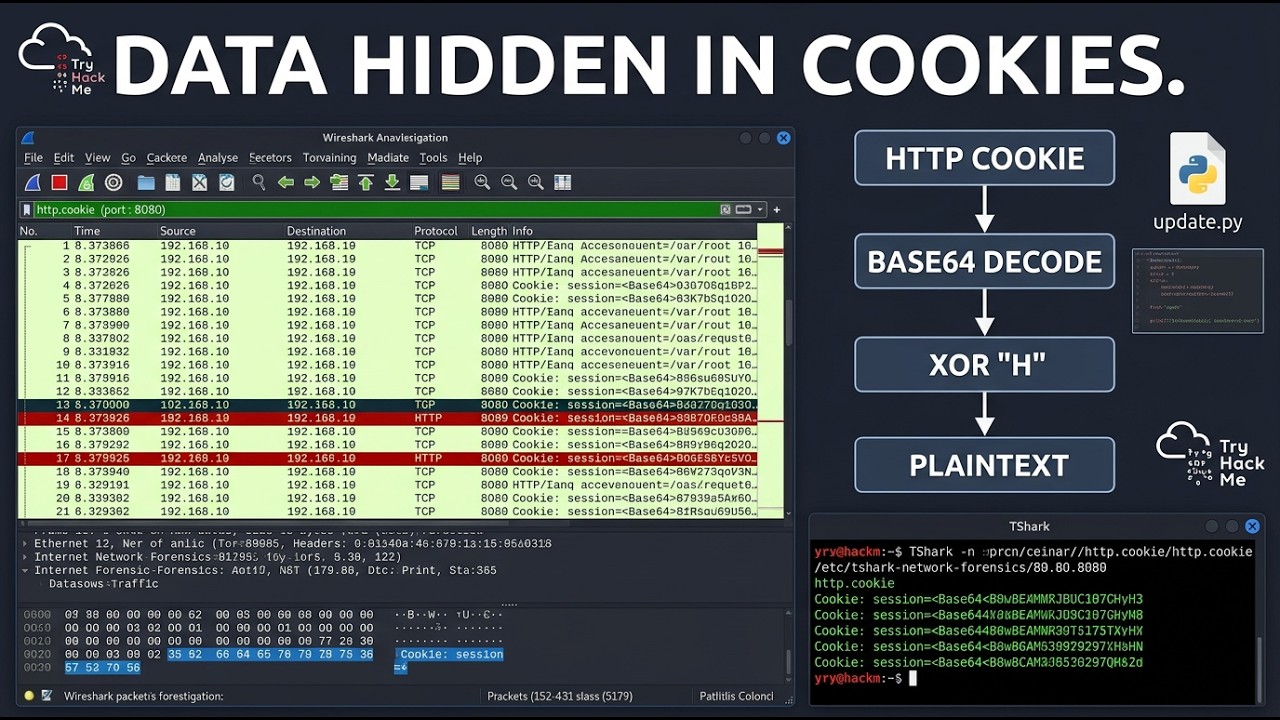Clear the display filter X icon
Screen dimensions: 1280x720
[726, 210]
